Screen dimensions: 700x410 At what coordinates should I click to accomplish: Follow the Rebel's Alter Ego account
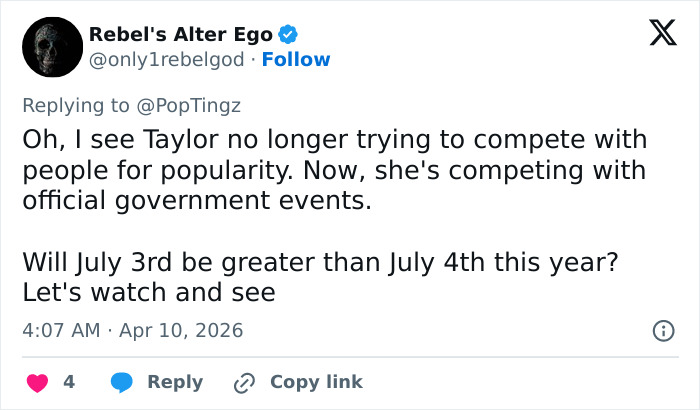296,60
